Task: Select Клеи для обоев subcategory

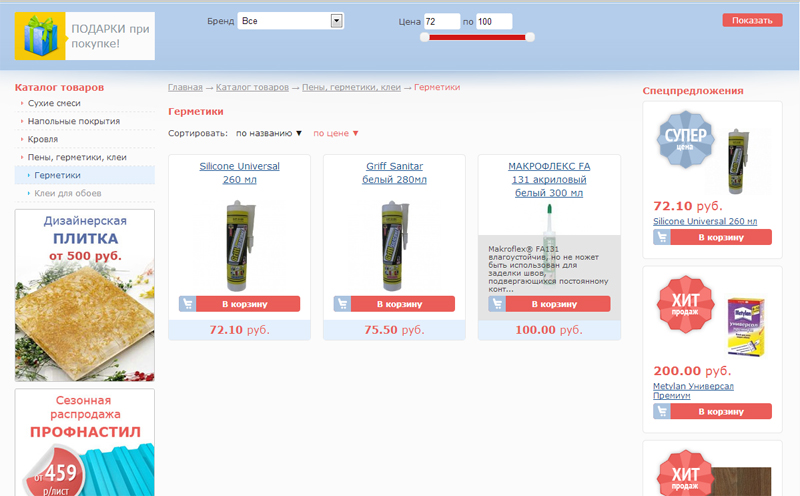Action: click(68, 193)
